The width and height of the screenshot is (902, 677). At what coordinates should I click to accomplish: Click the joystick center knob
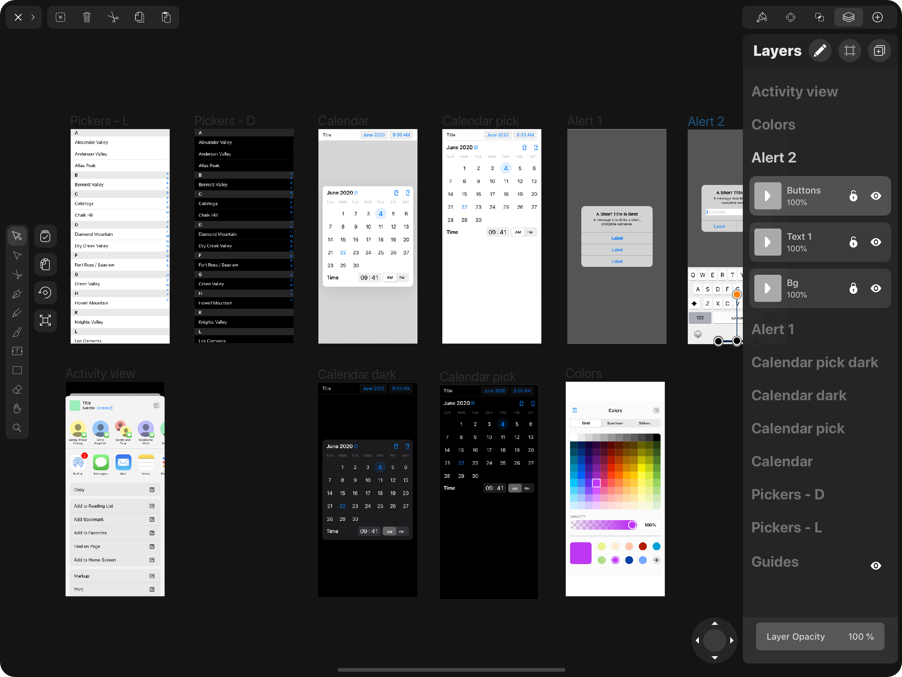[714, 640]
